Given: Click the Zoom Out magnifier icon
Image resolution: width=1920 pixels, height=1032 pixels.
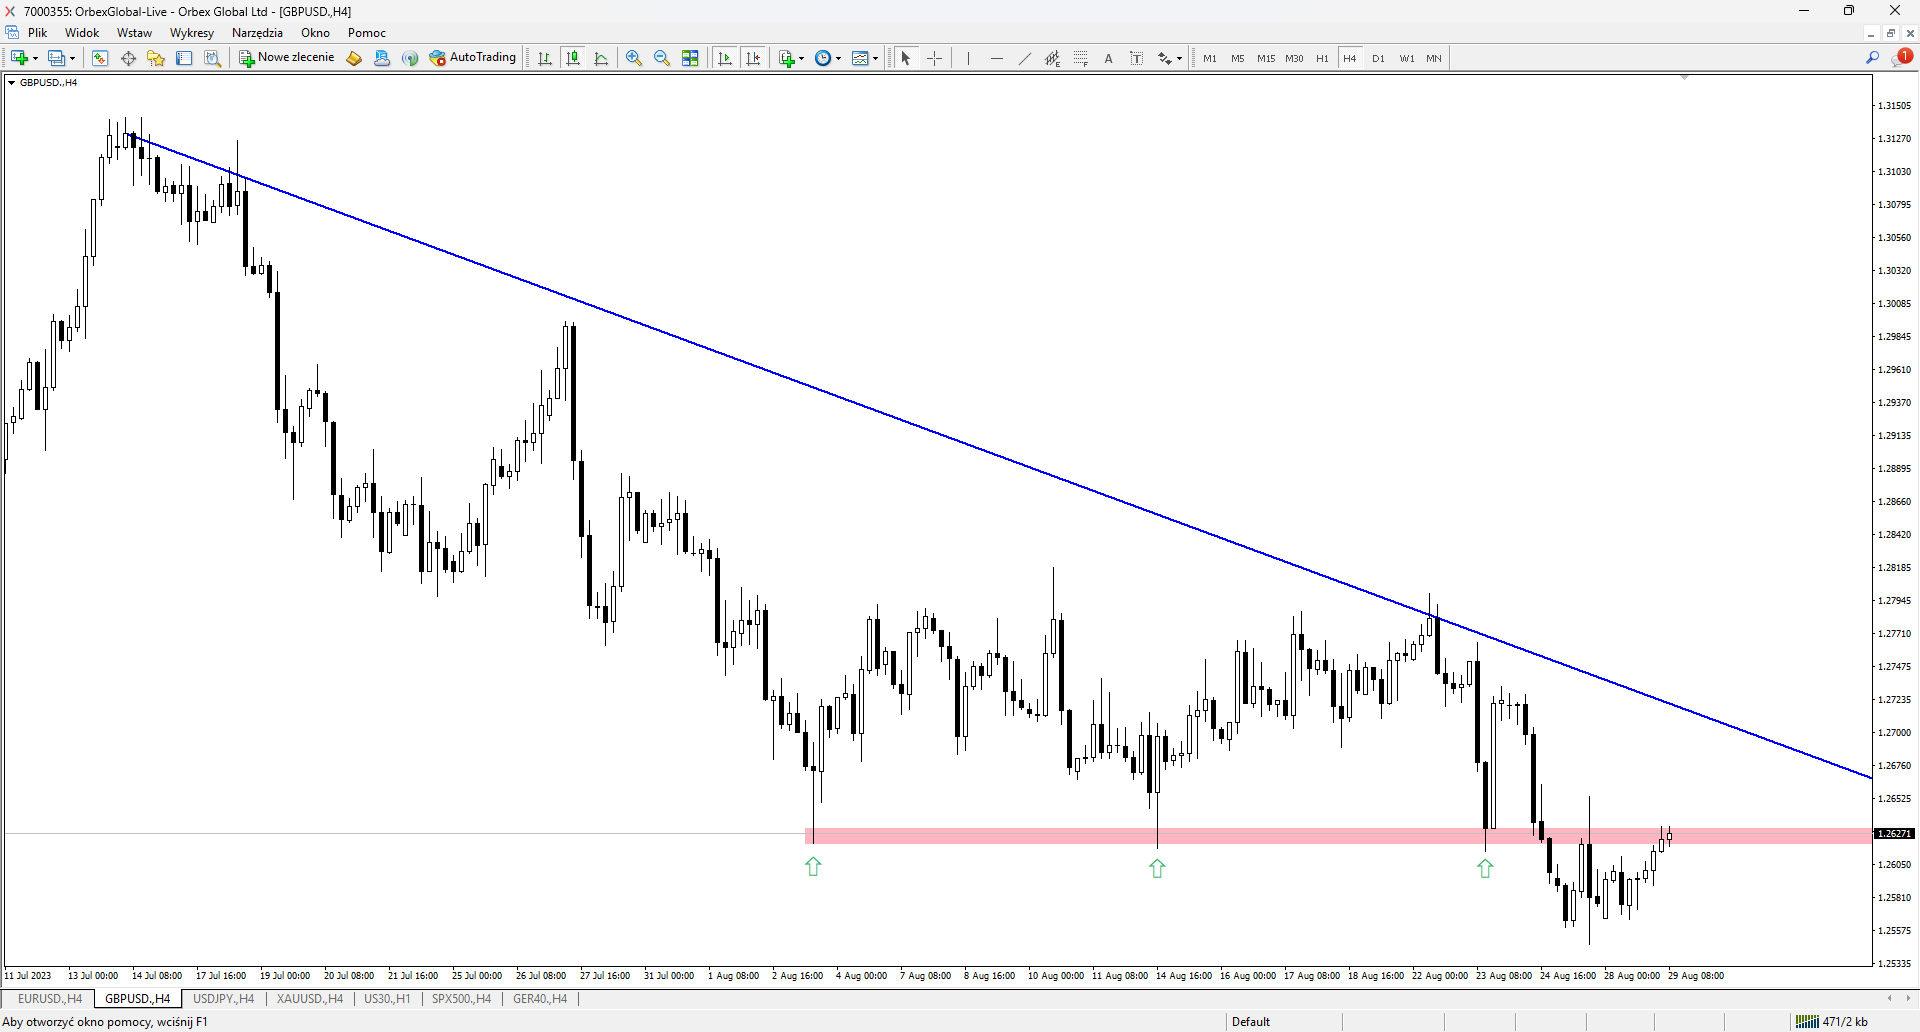Looking at the screenshot, I should pos(661,58).
